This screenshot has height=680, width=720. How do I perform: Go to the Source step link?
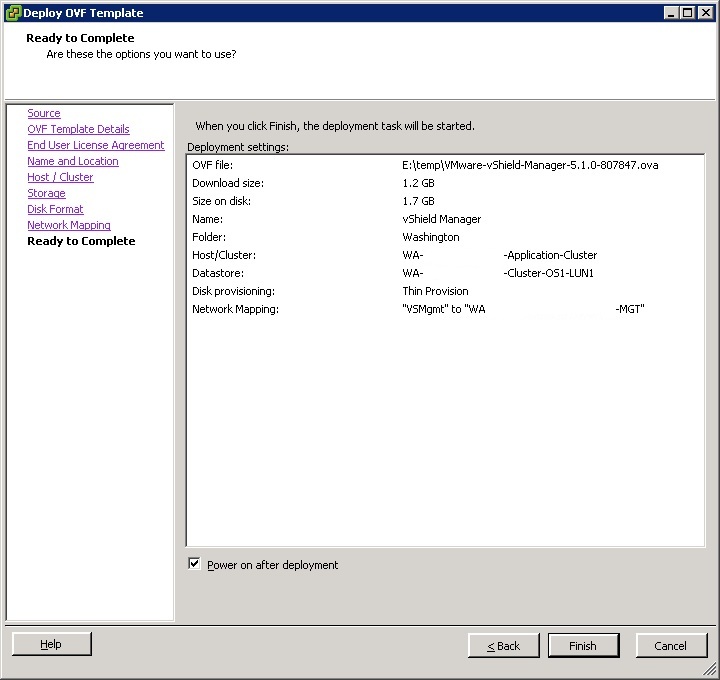pyautogui.click(x=44, y=114)
